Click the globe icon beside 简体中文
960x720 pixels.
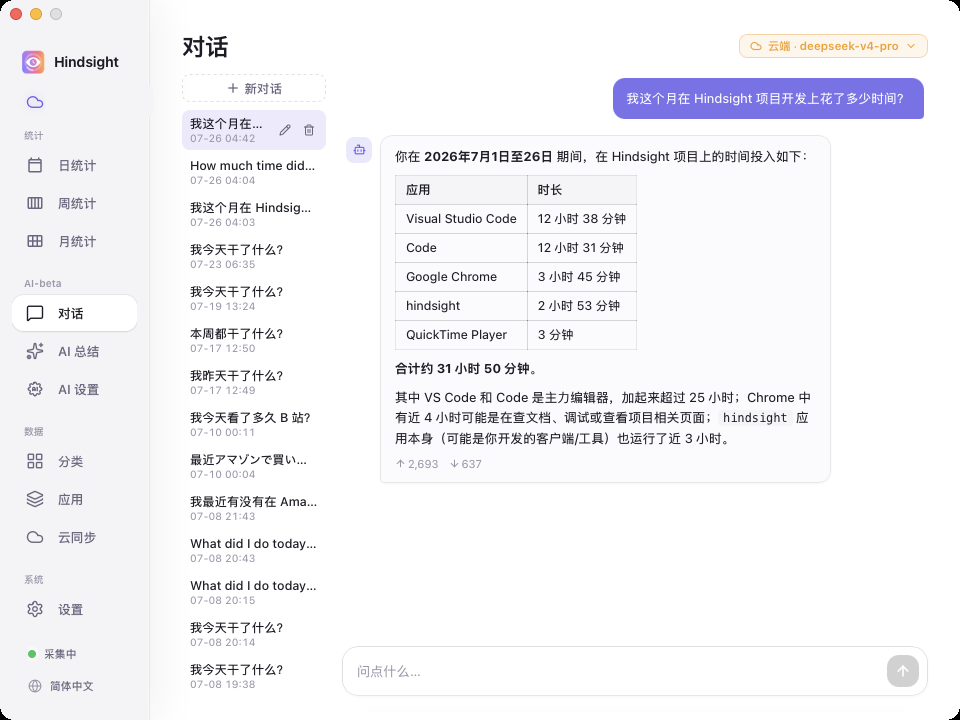(35, 686)
